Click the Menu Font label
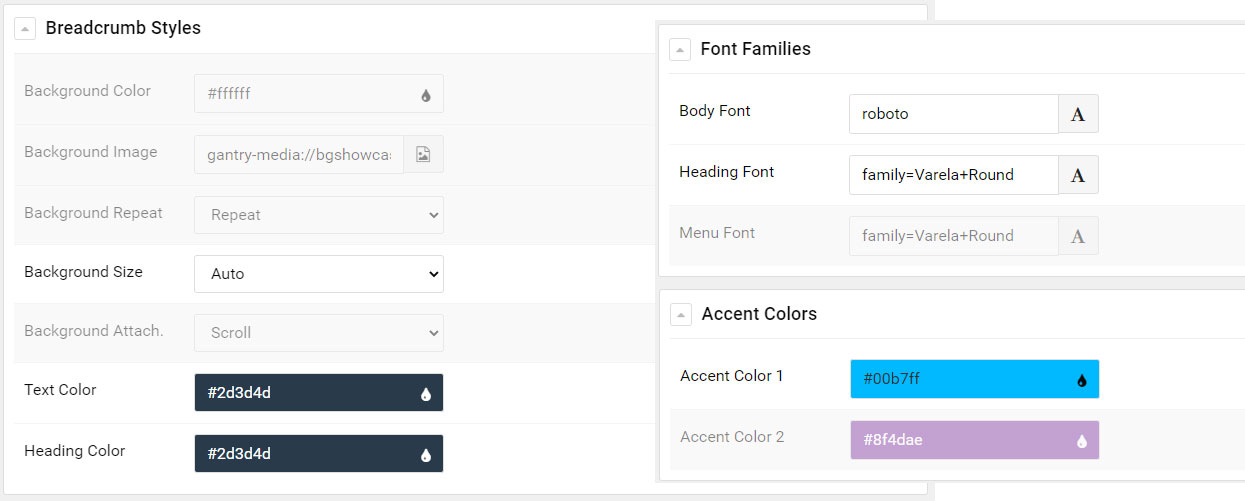 tap(717, 233)
